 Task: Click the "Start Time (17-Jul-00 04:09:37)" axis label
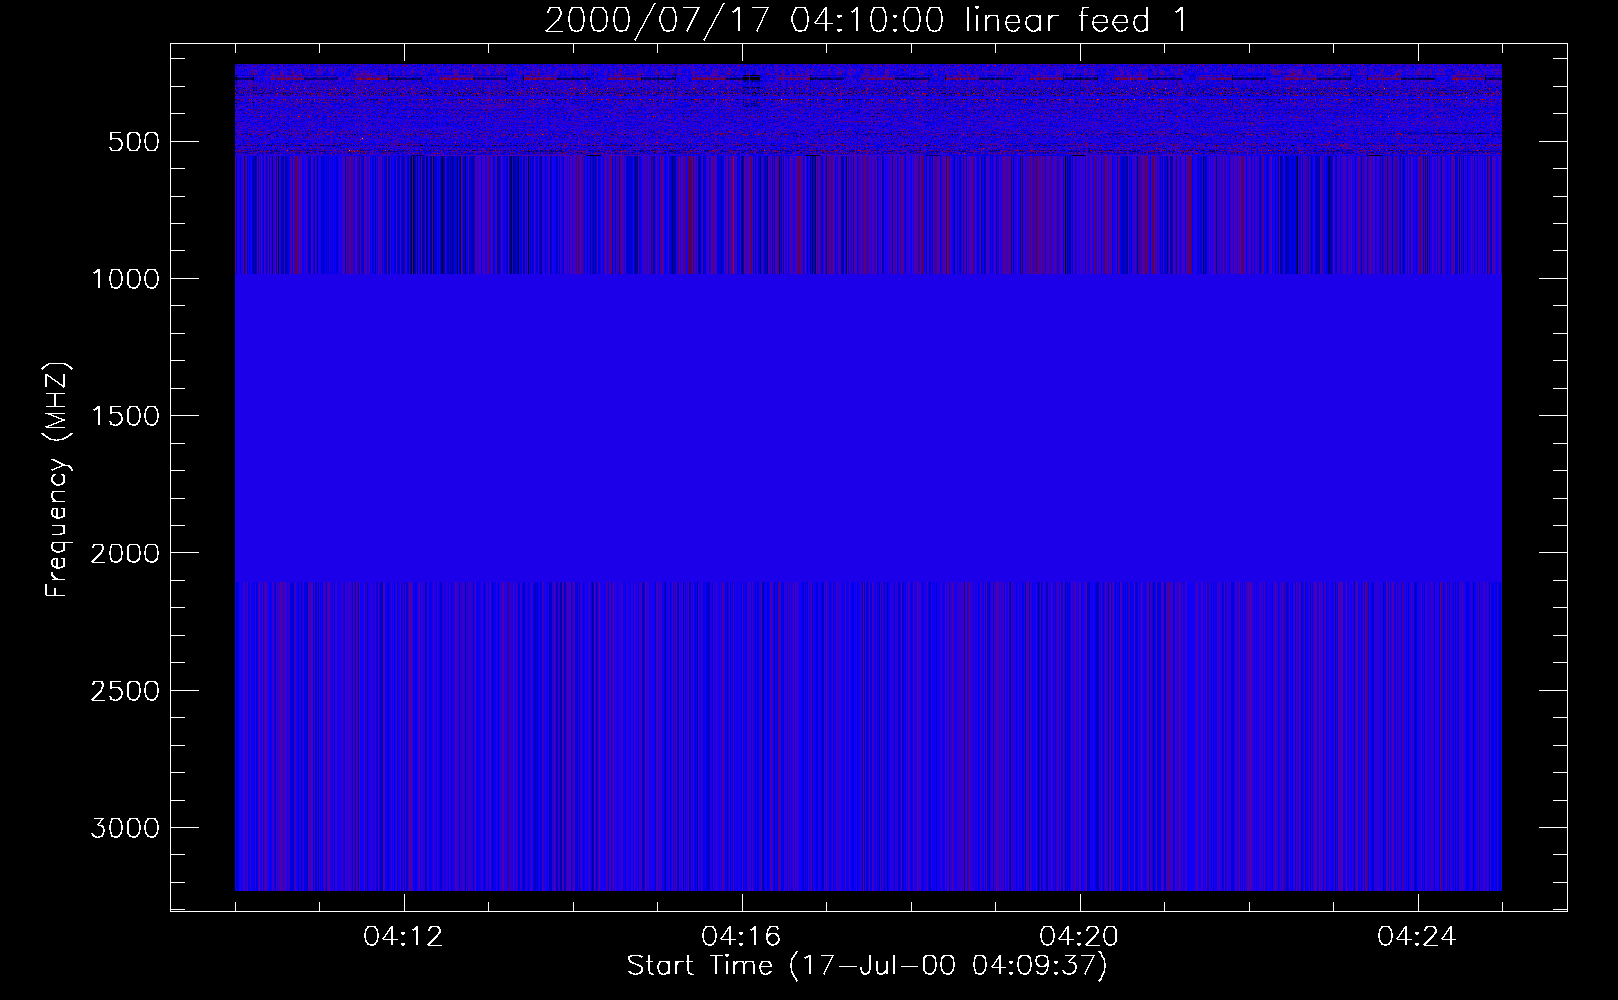[867, 966]
